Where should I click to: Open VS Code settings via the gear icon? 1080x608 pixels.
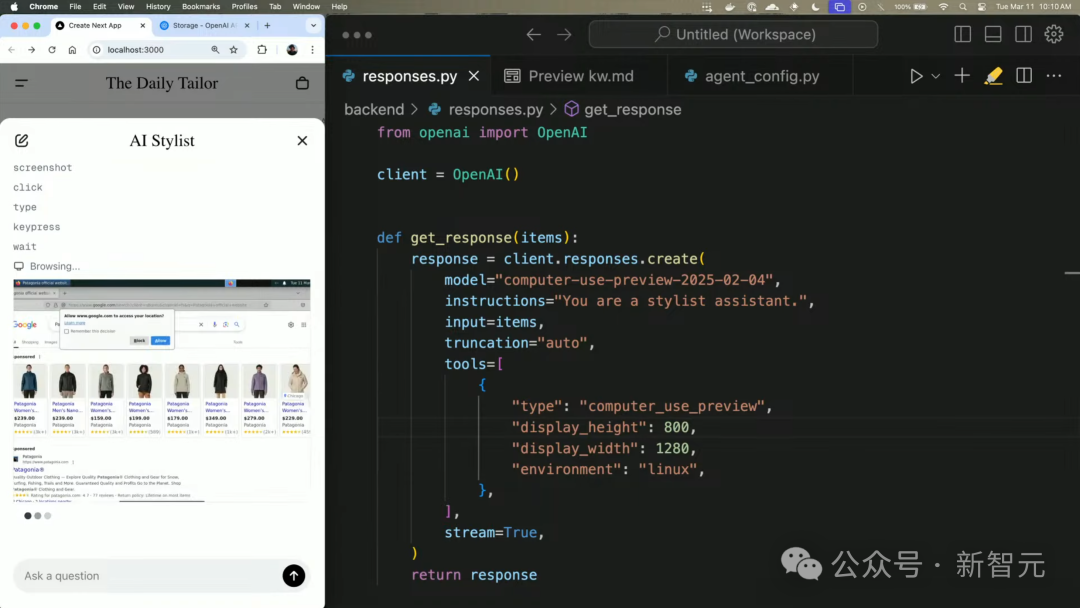(1054, 33)
